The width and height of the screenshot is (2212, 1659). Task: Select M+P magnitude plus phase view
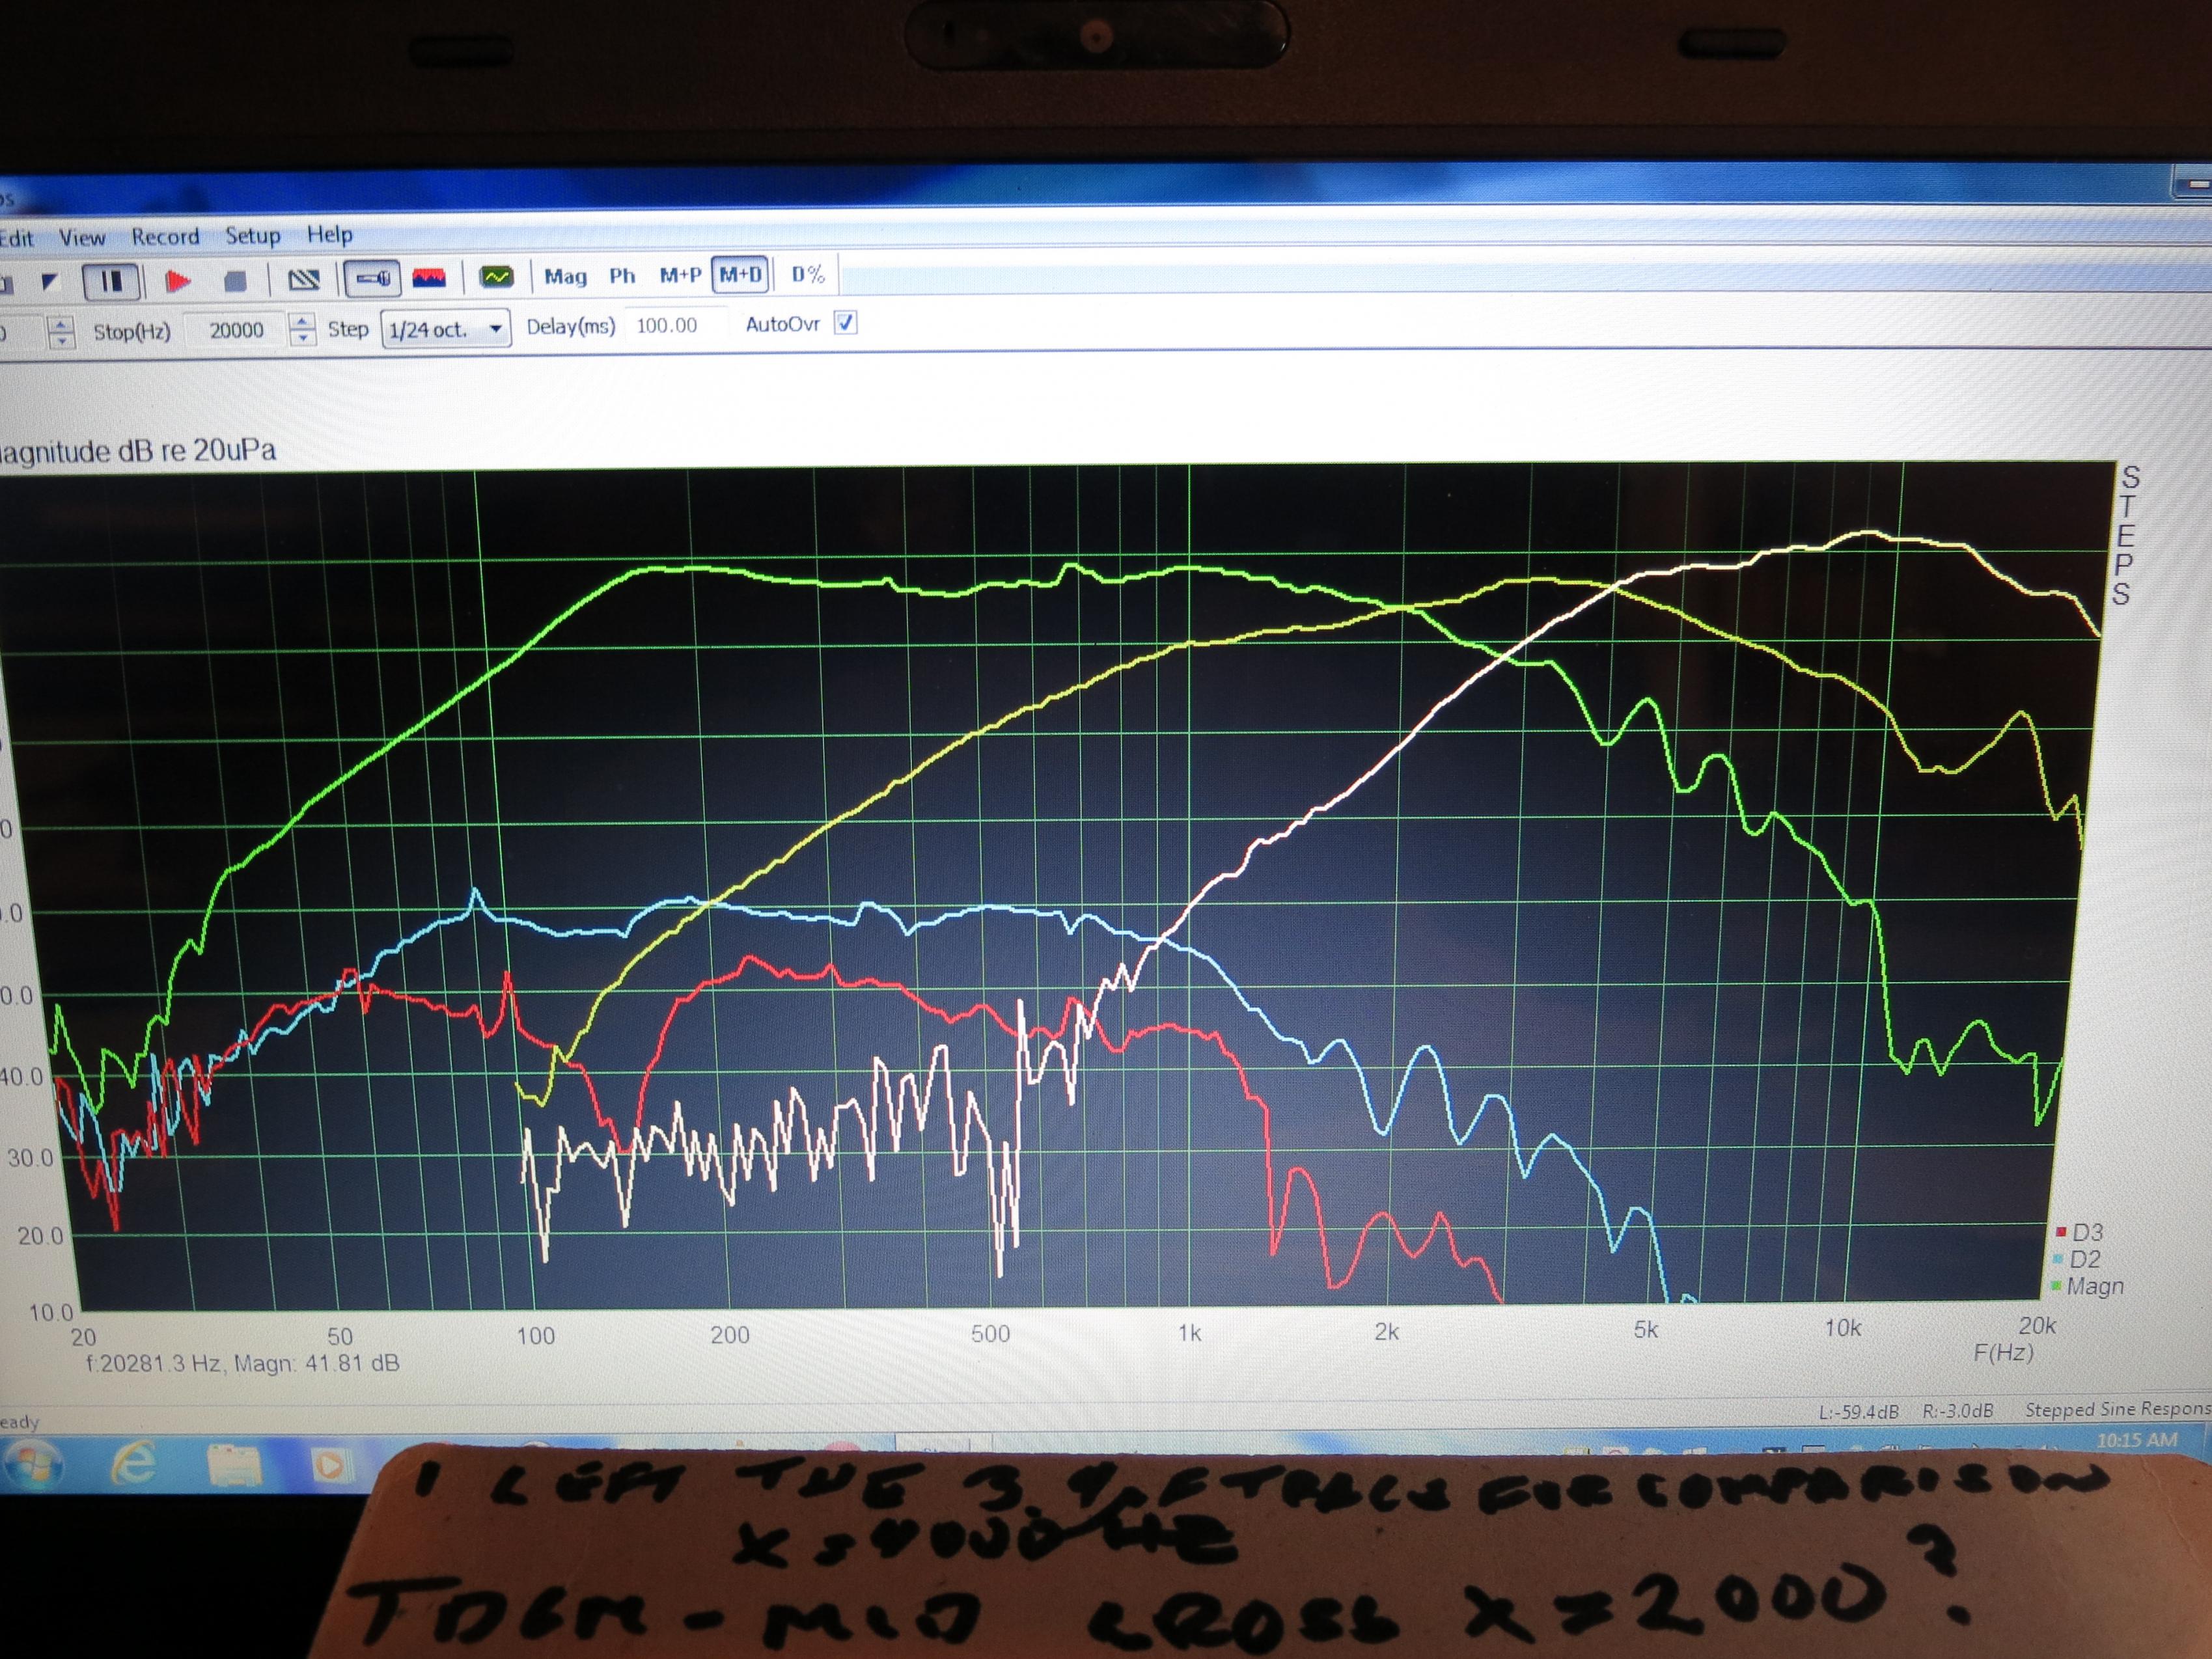point(680,275)
